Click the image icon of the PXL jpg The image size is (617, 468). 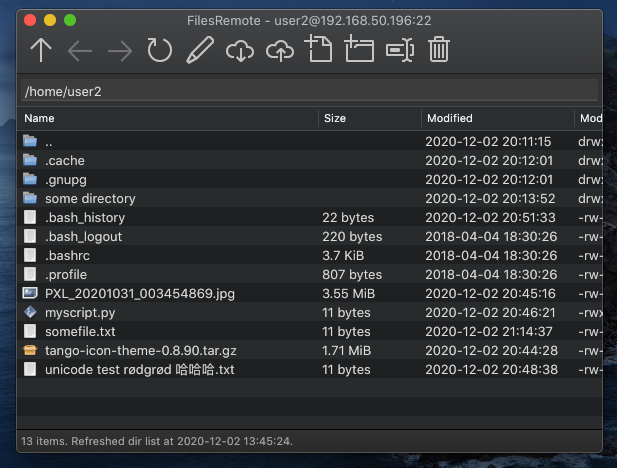click(30, 293)
